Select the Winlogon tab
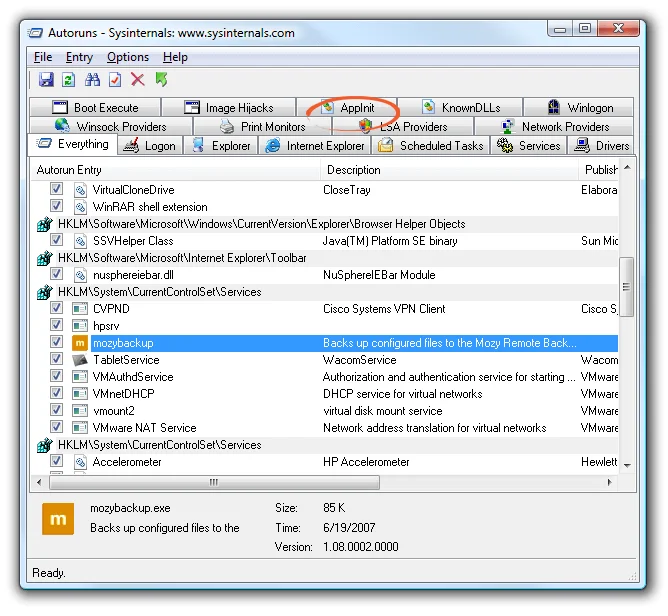 coord(579,107)
